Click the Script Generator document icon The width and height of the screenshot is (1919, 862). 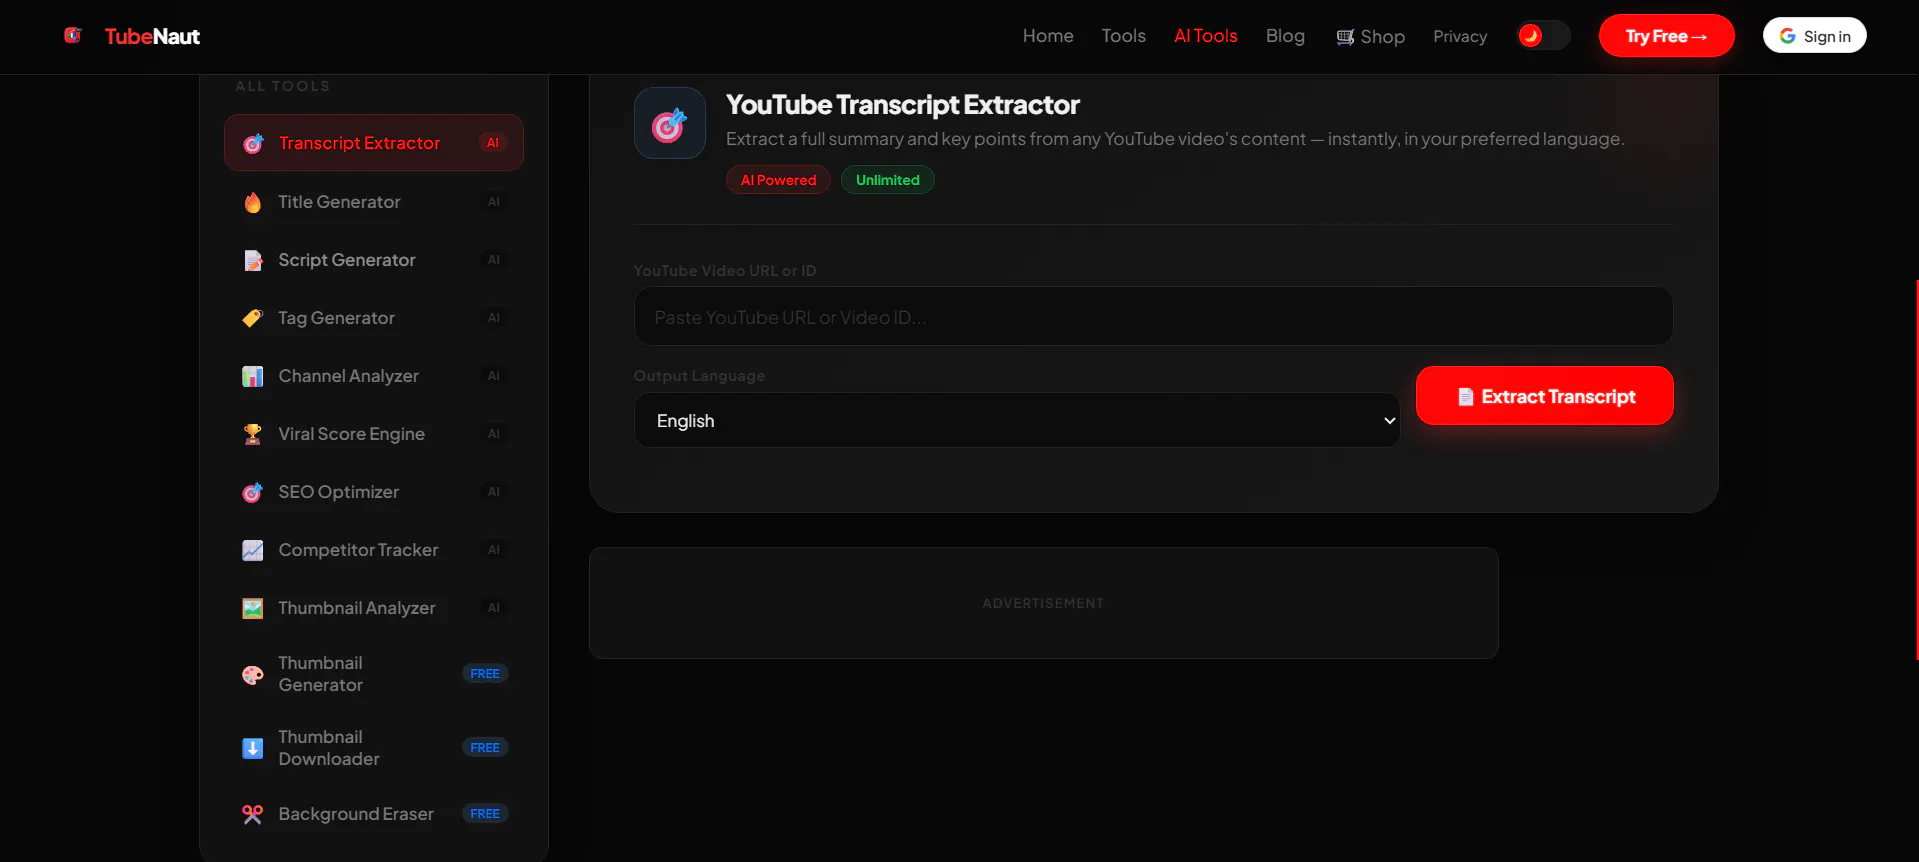click(253, 260)
